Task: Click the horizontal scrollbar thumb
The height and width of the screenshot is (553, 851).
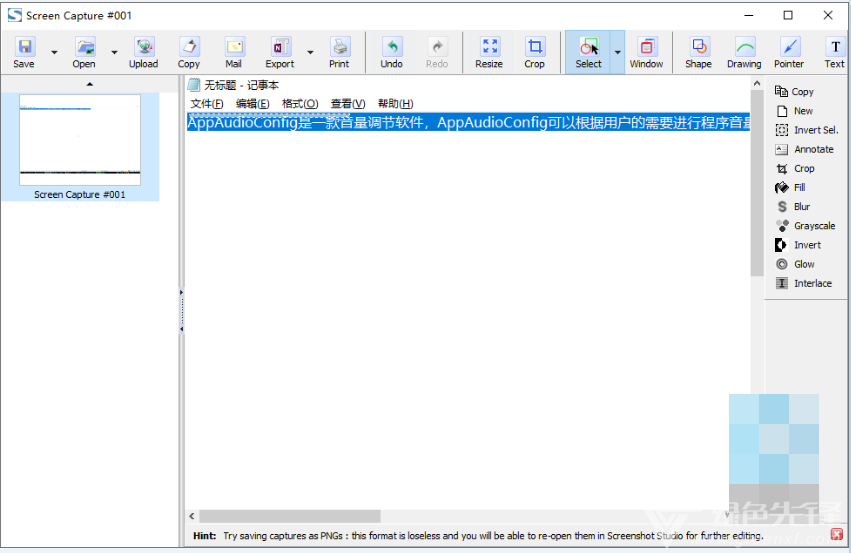Action: click(290, 516)
